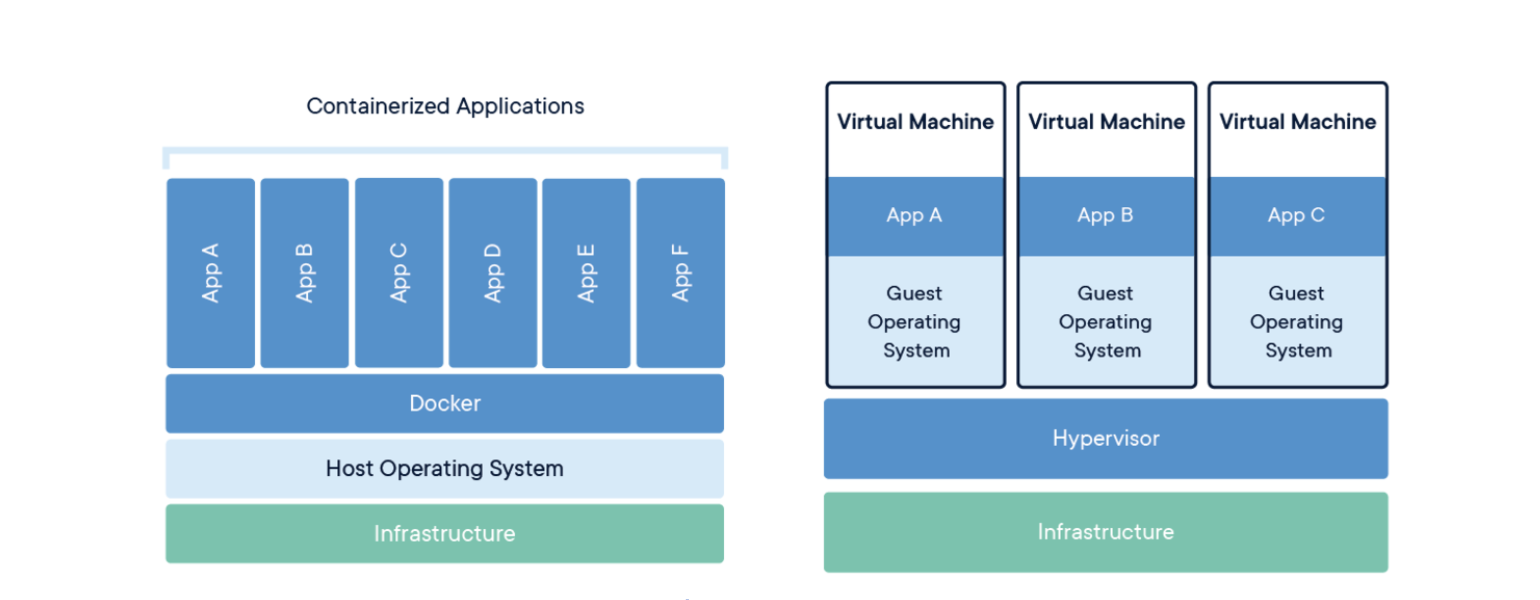Viewport: 1540px width, 600px height.
Task: Click the Virtual Machine heading above App C
Action: coord(1298,122)
